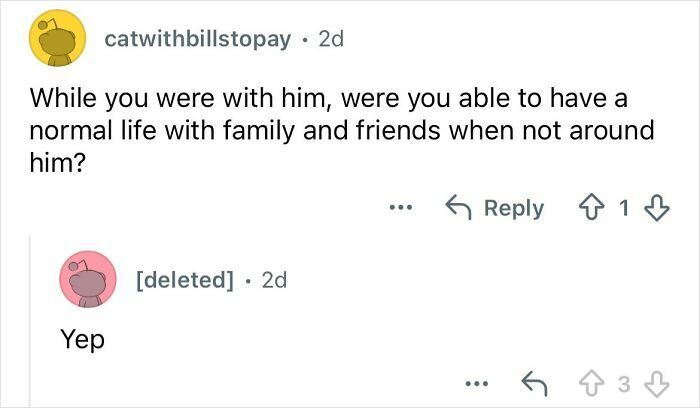This screenshot has height=408, width=700.
Task: Downvote the 'Yep' reply
Action: point(656,383)
